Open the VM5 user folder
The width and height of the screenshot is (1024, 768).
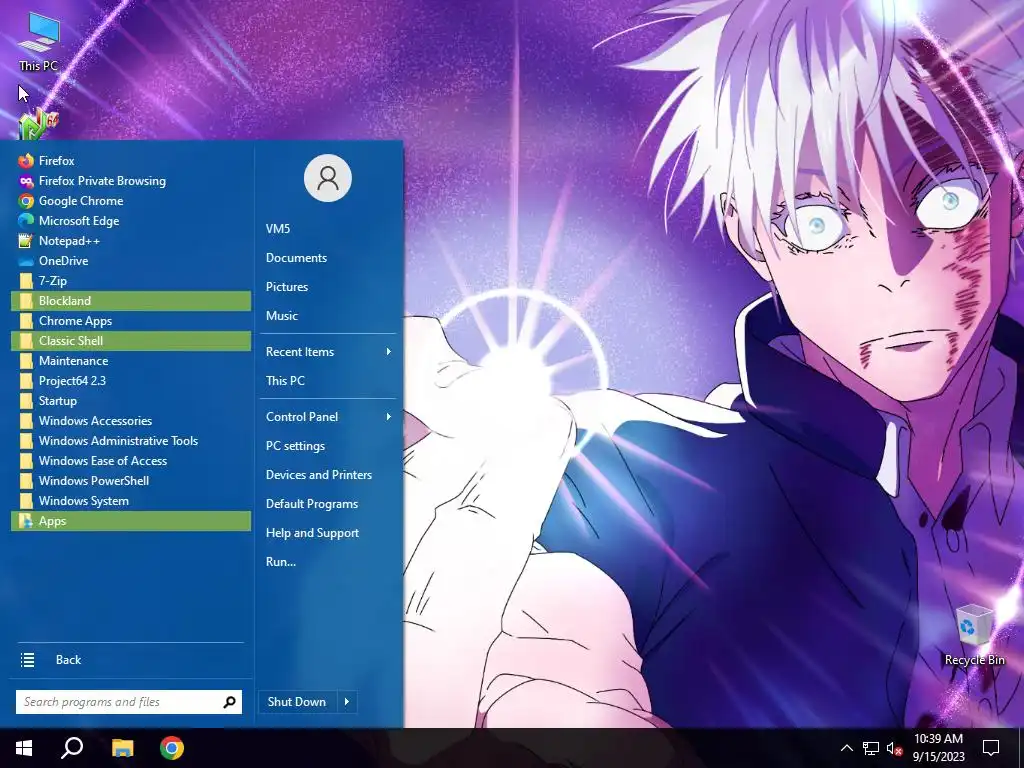(x=328, y=229)
